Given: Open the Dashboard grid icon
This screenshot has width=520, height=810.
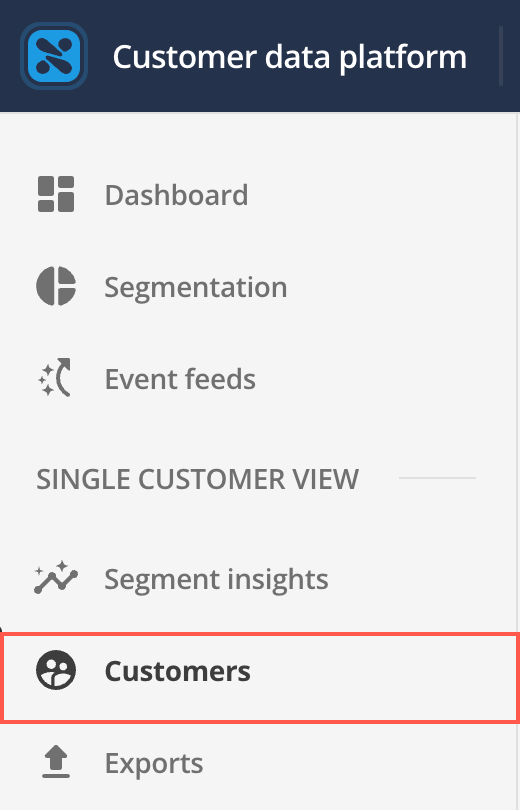Looking at the screenshot, I should 56,194.
